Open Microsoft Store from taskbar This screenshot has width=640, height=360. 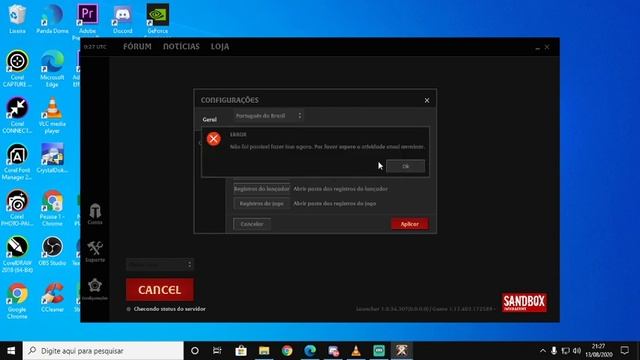(x=241, y=351)
